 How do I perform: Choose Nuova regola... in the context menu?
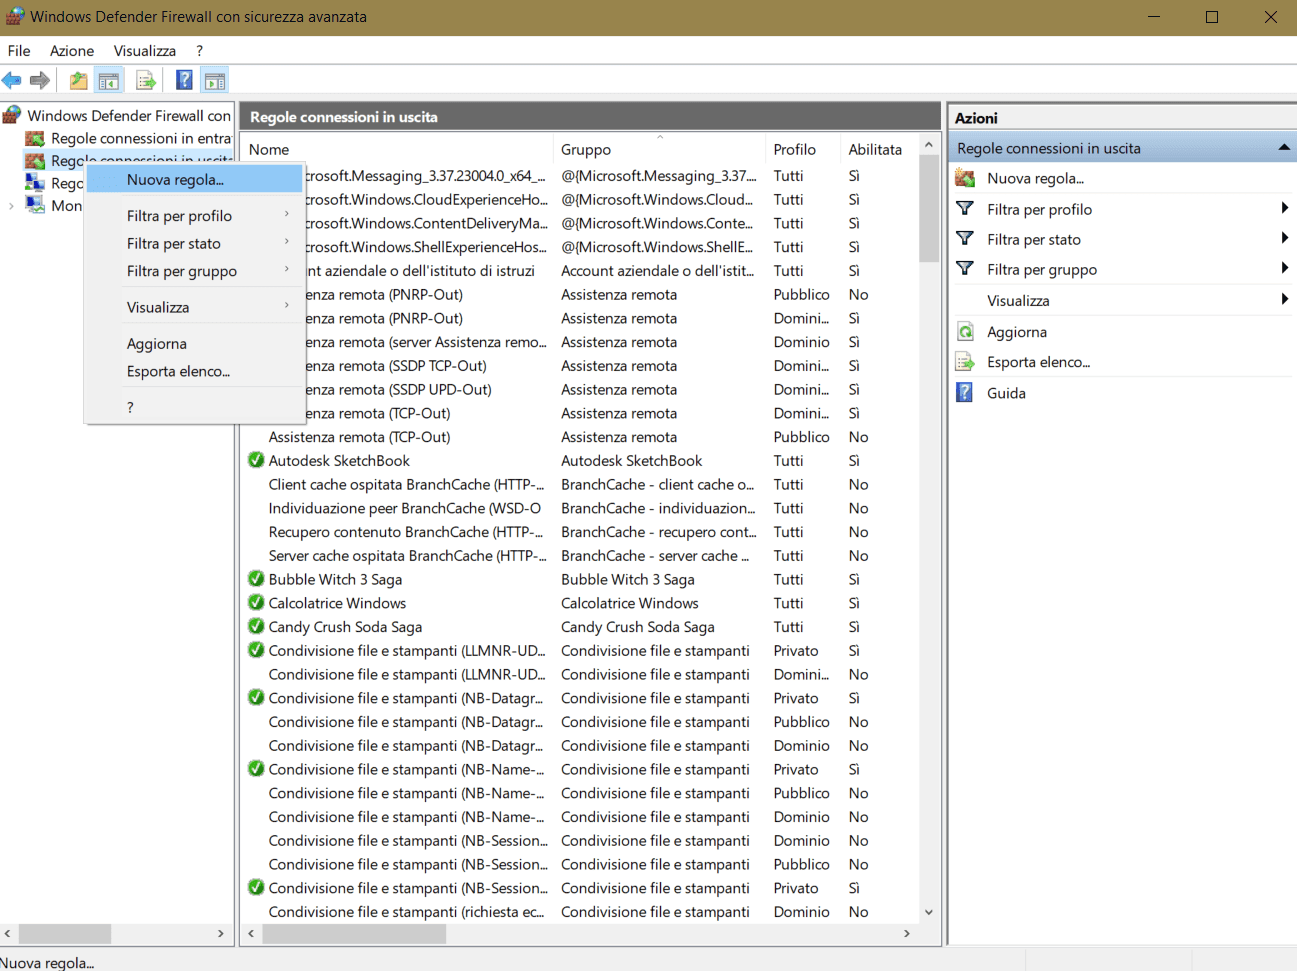[175, 180]
